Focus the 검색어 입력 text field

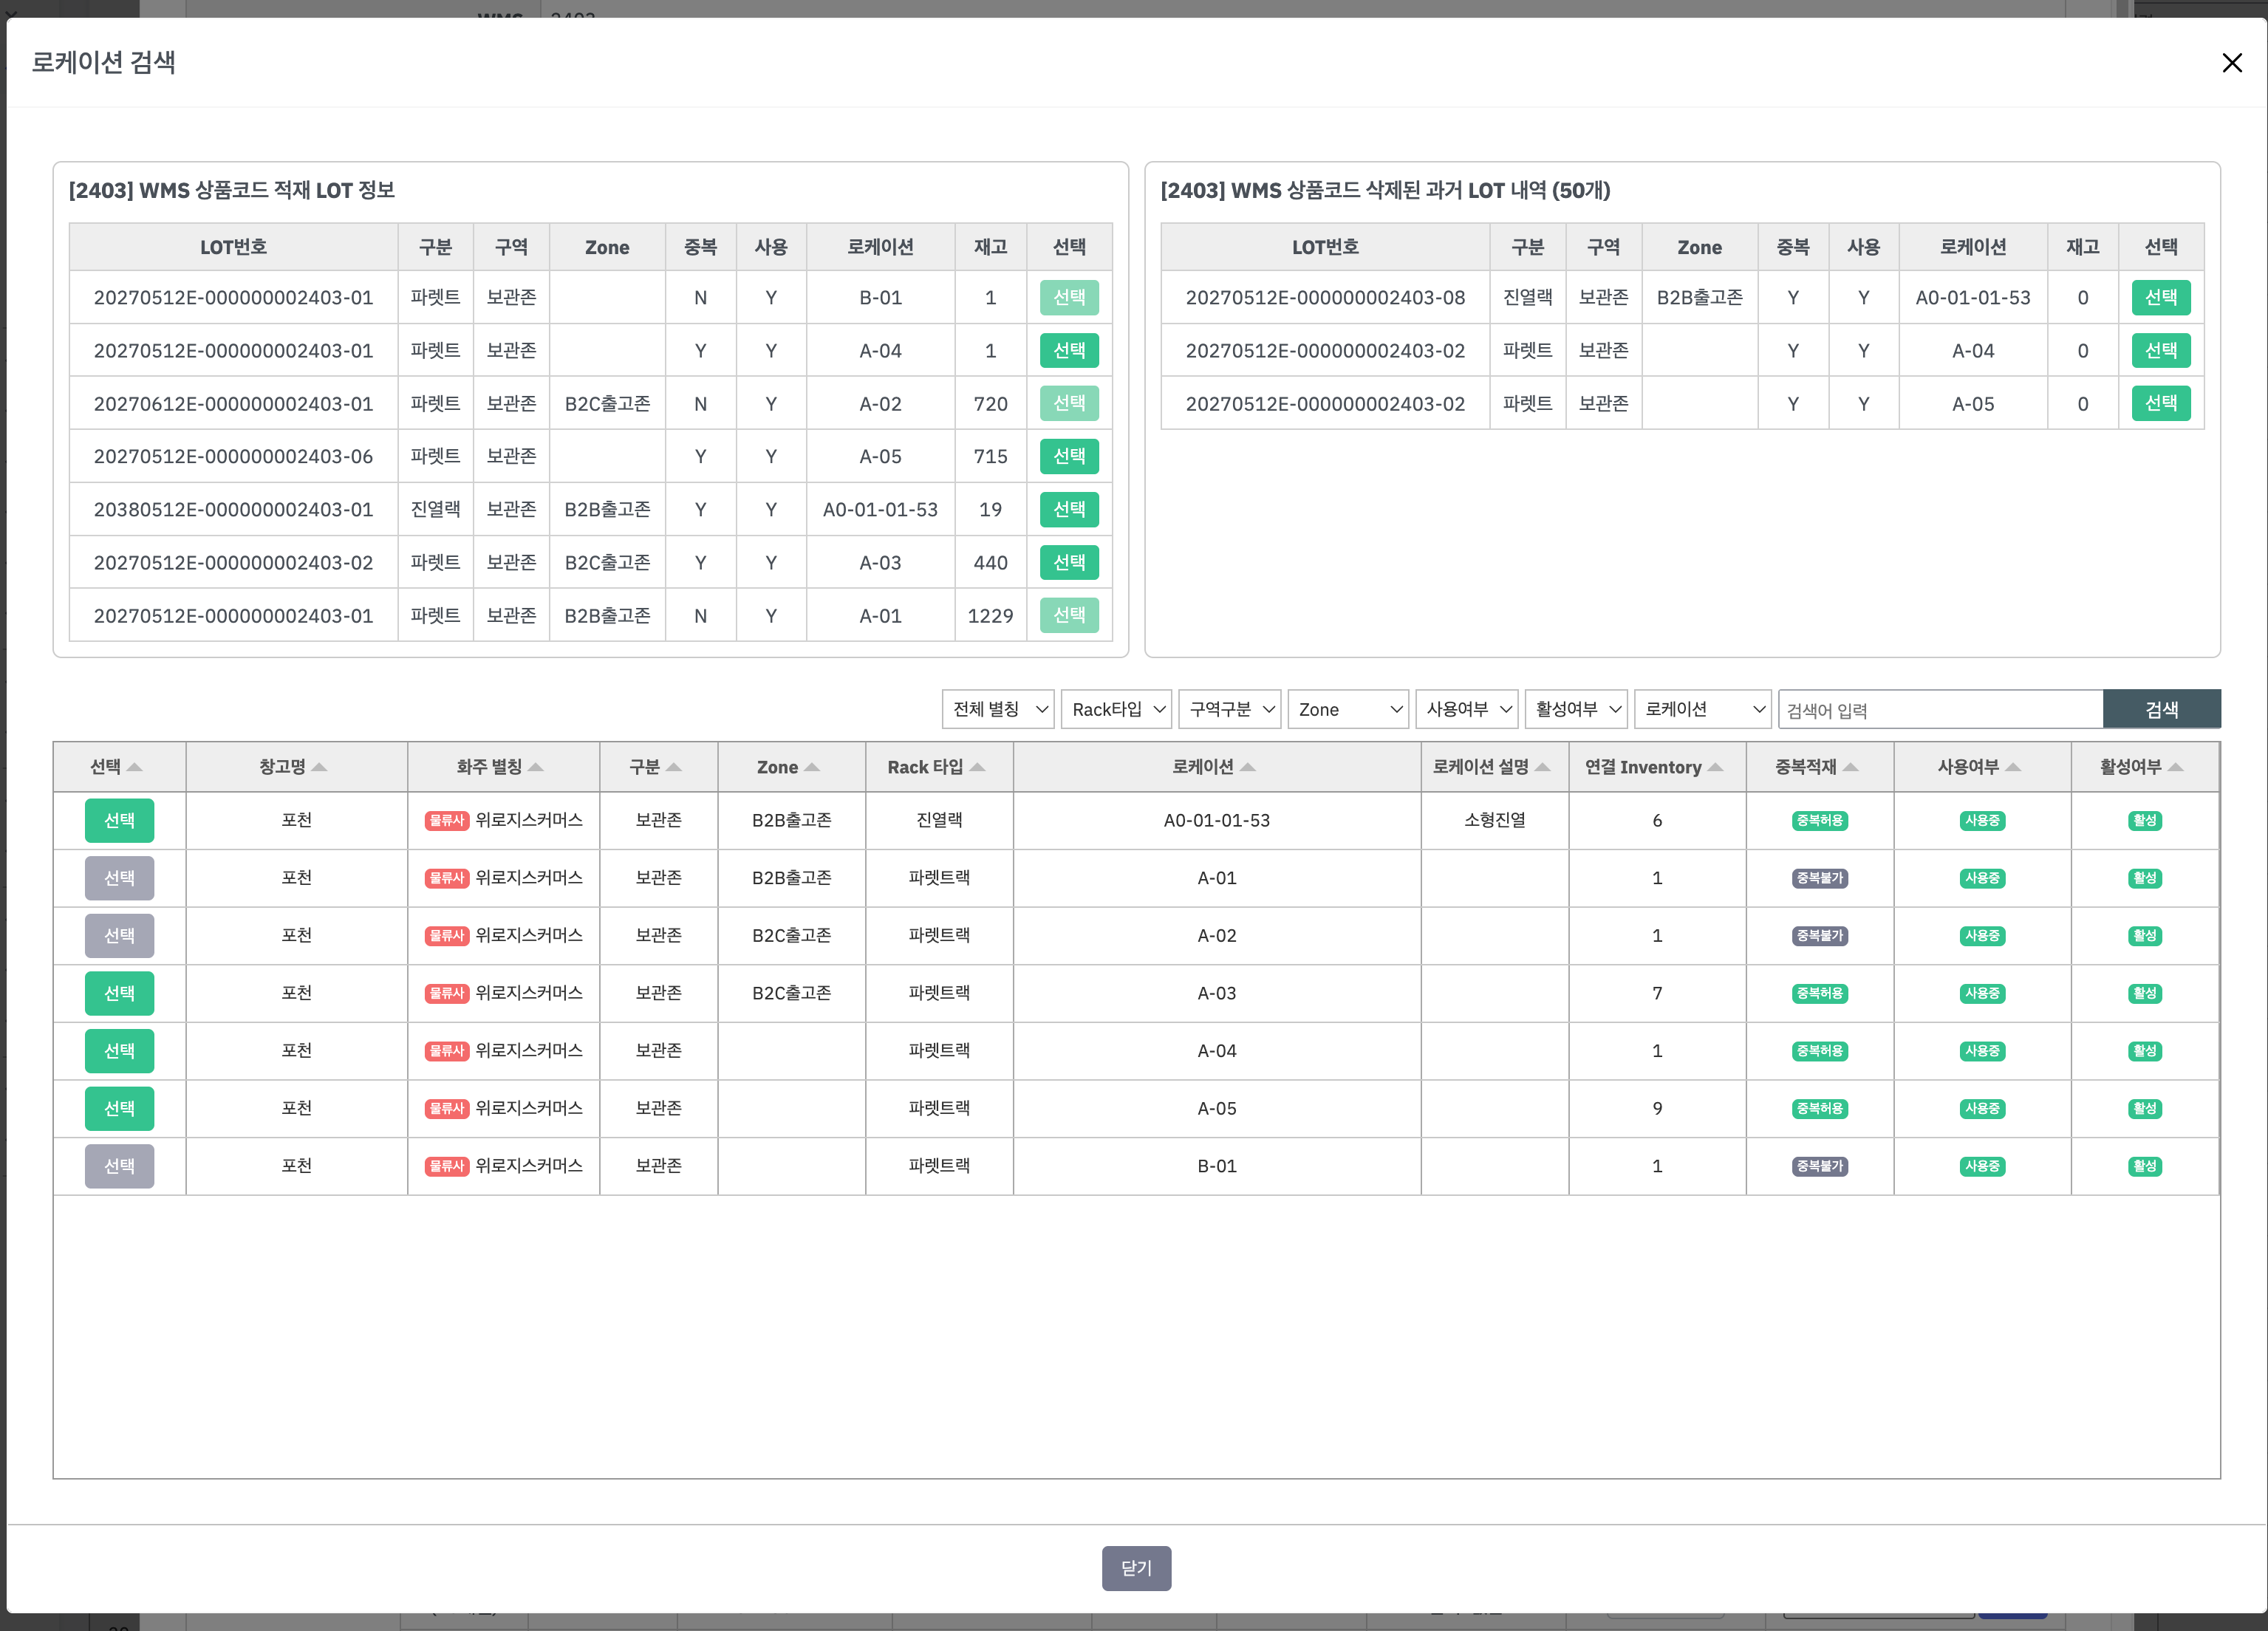tap(1940, 710)
